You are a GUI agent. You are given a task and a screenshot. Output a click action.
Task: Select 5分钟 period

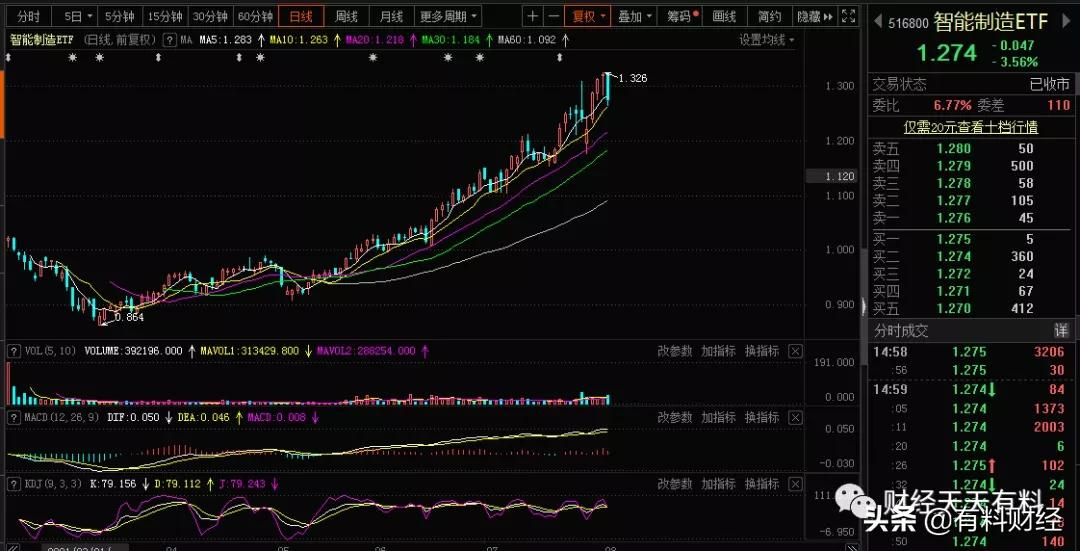120,16
